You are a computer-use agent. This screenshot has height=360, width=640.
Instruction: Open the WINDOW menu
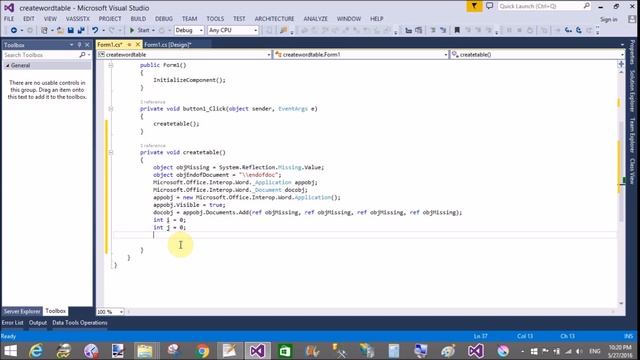349,19
